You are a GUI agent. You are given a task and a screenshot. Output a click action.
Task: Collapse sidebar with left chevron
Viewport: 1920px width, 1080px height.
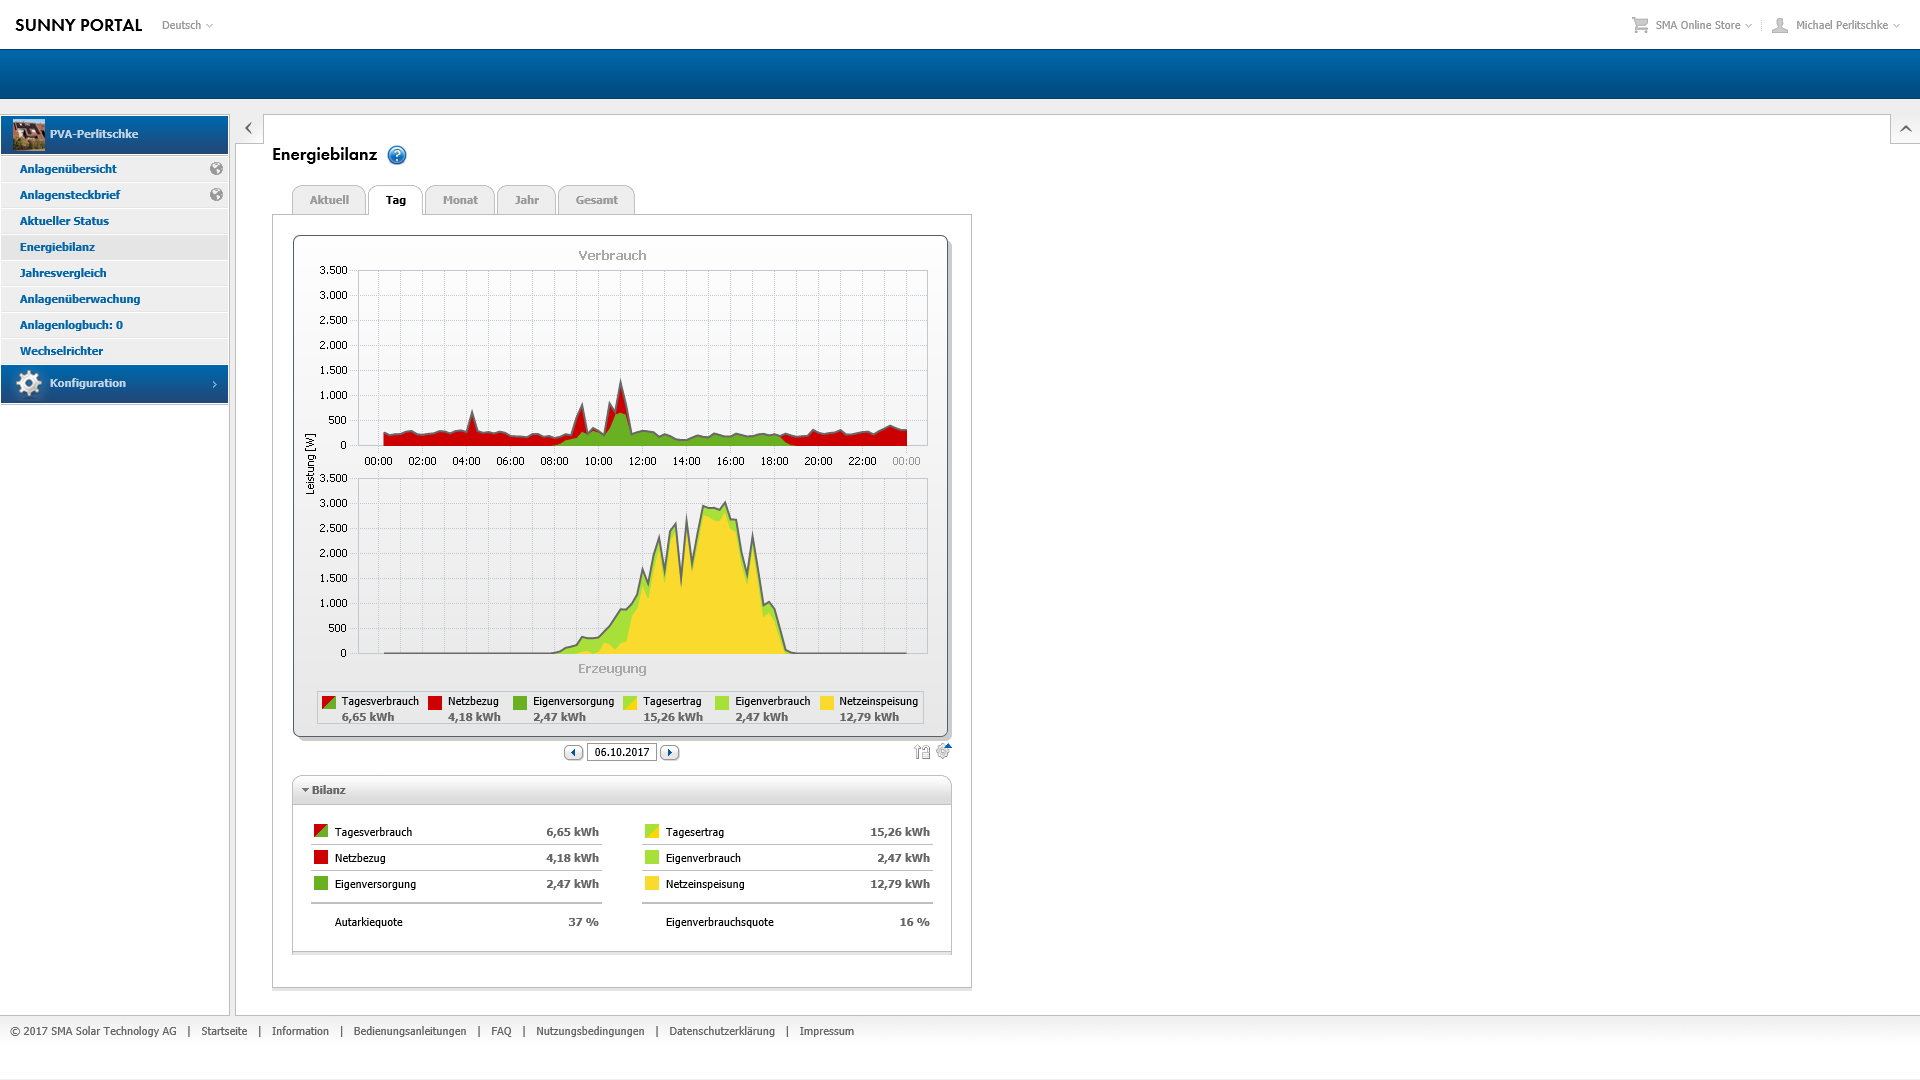tap(249, 128)
